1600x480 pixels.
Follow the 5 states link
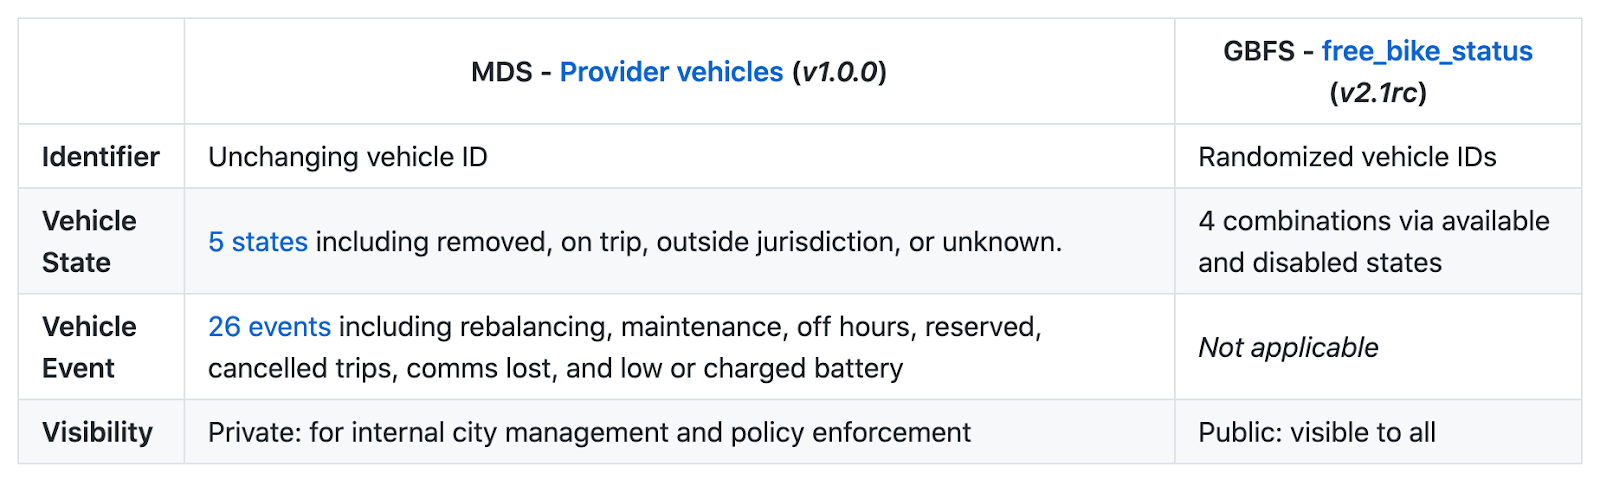pyautogui.click(x=258, y=242)
